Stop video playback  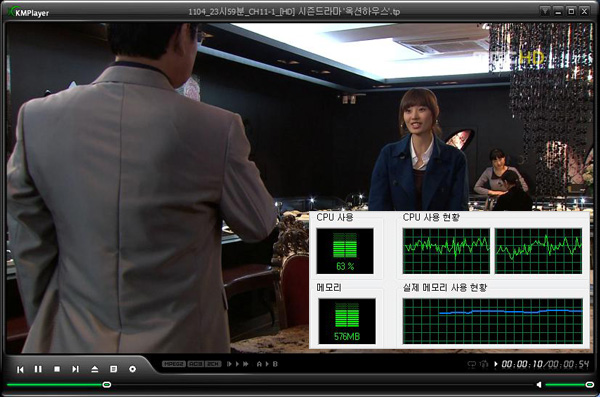(x=57, y=369)
